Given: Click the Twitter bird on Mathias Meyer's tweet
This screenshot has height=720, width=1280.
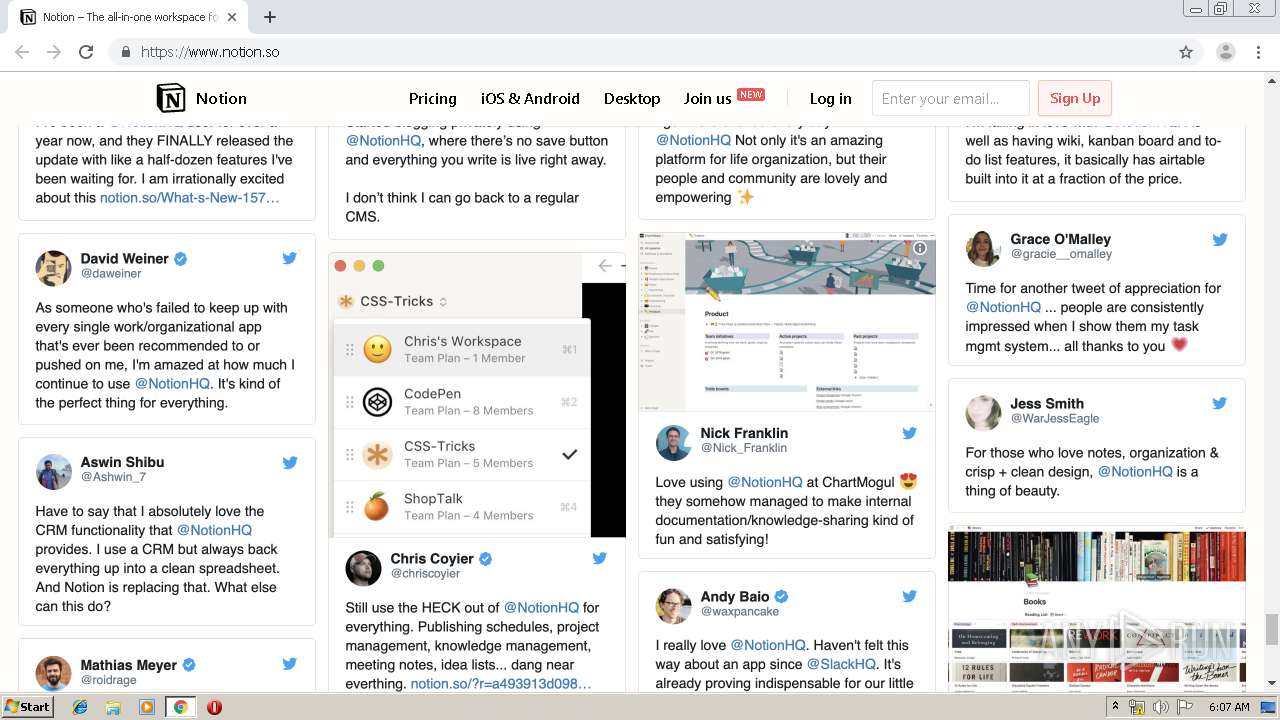Looking at the screenshot, I should 289,664.
